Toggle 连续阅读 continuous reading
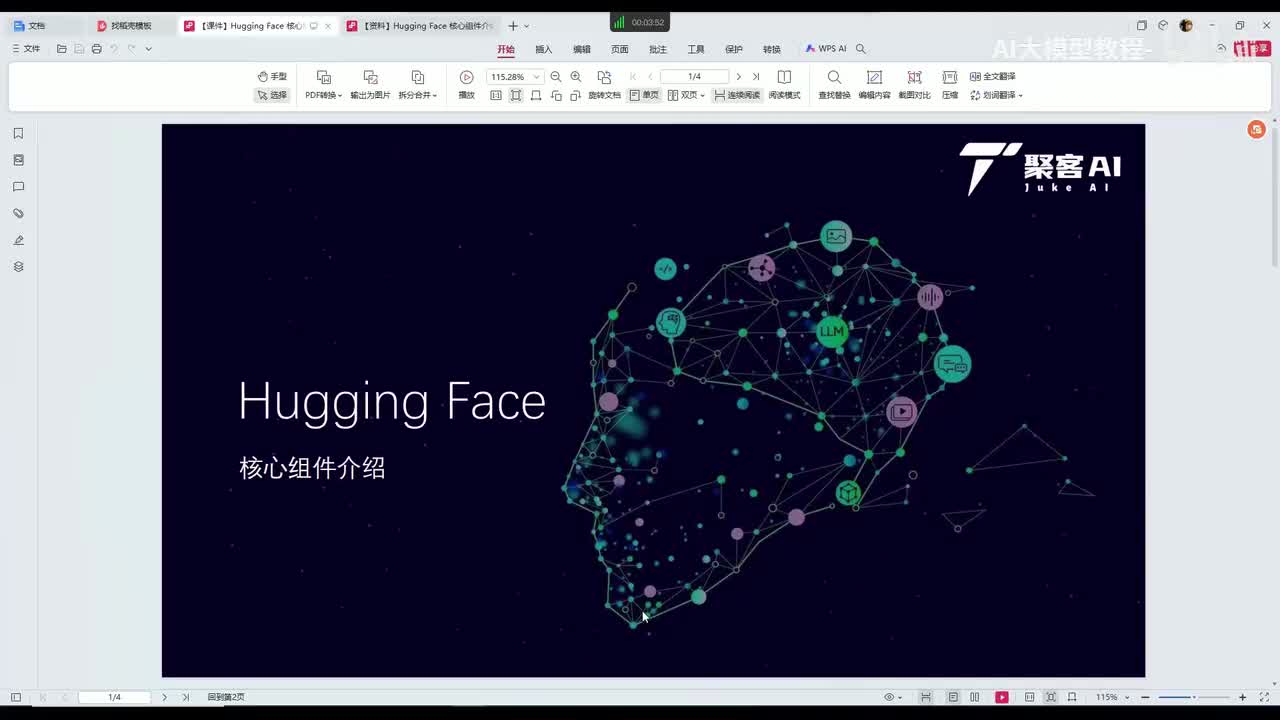The image size is (1280, 720). (x=737, y=95)
